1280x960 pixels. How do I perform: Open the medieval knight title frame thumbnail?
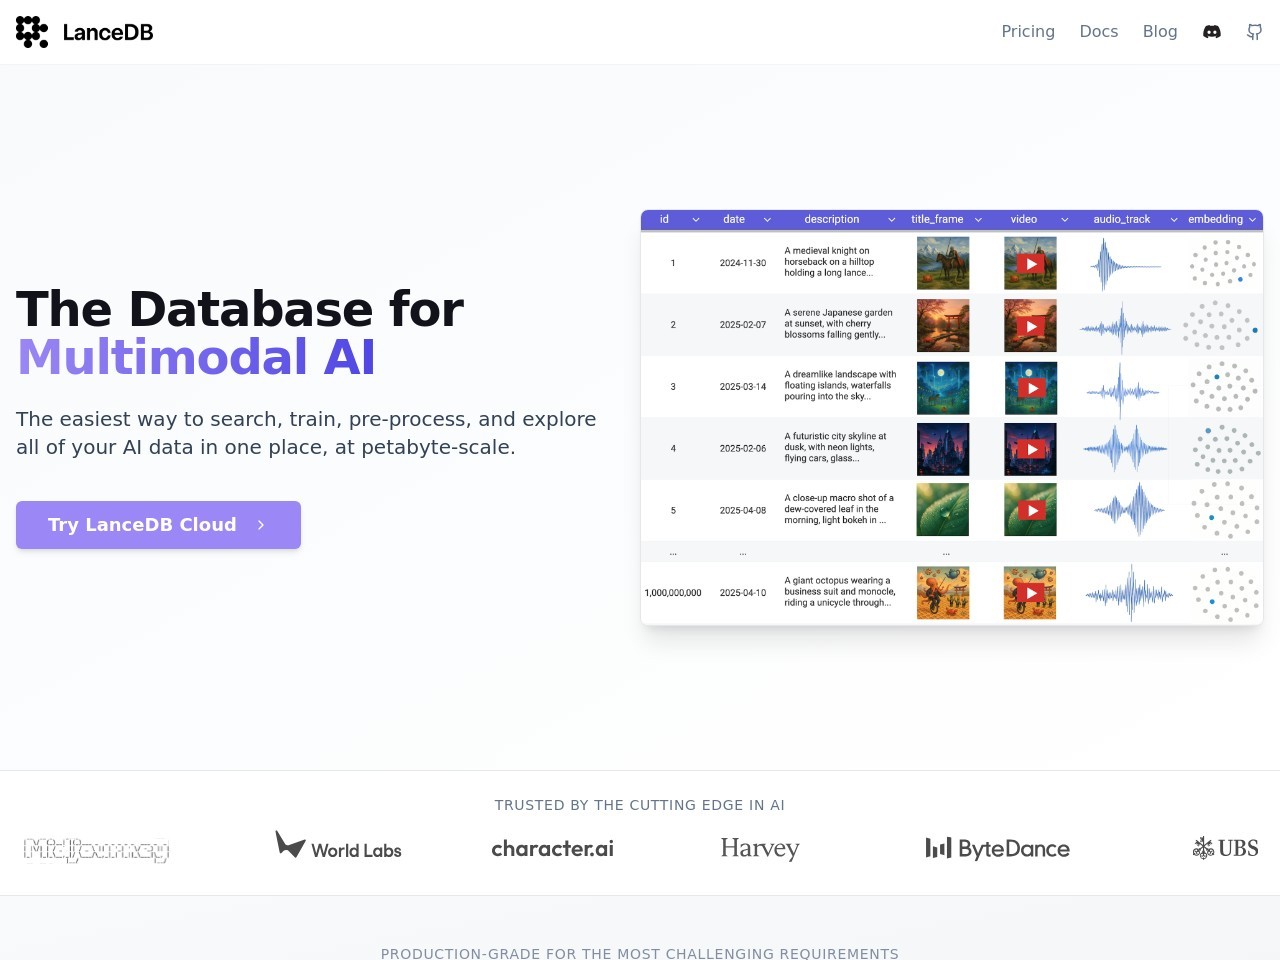[943, 263]
